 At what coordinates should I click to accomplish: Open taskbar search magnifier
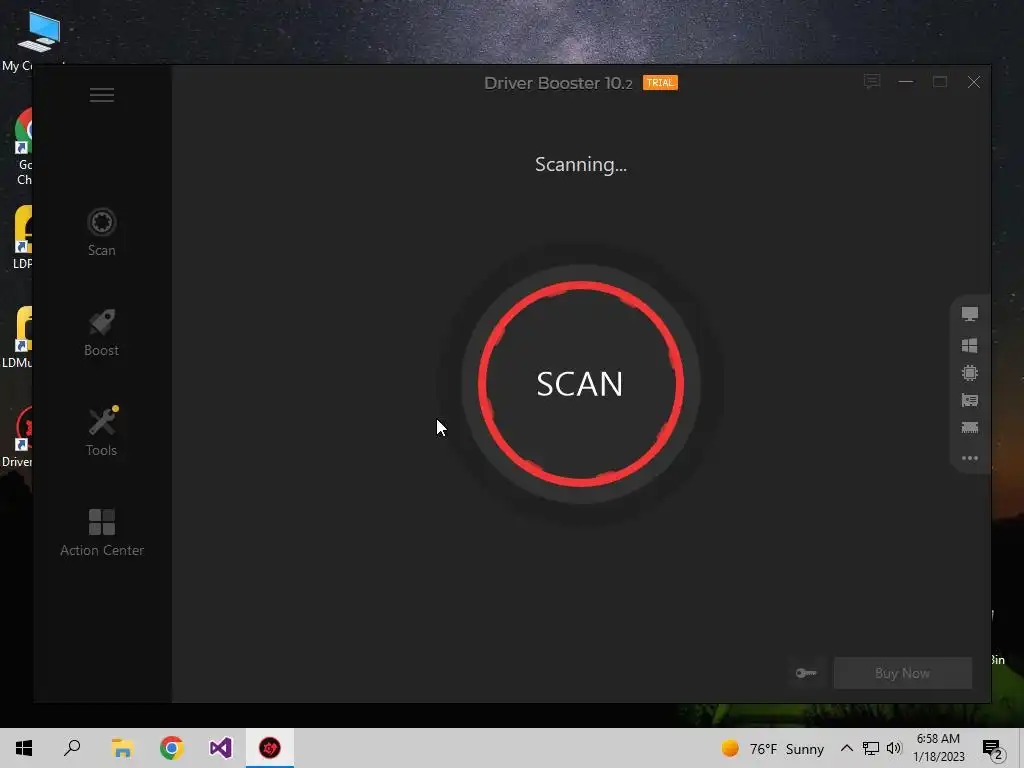coord(72,748)
